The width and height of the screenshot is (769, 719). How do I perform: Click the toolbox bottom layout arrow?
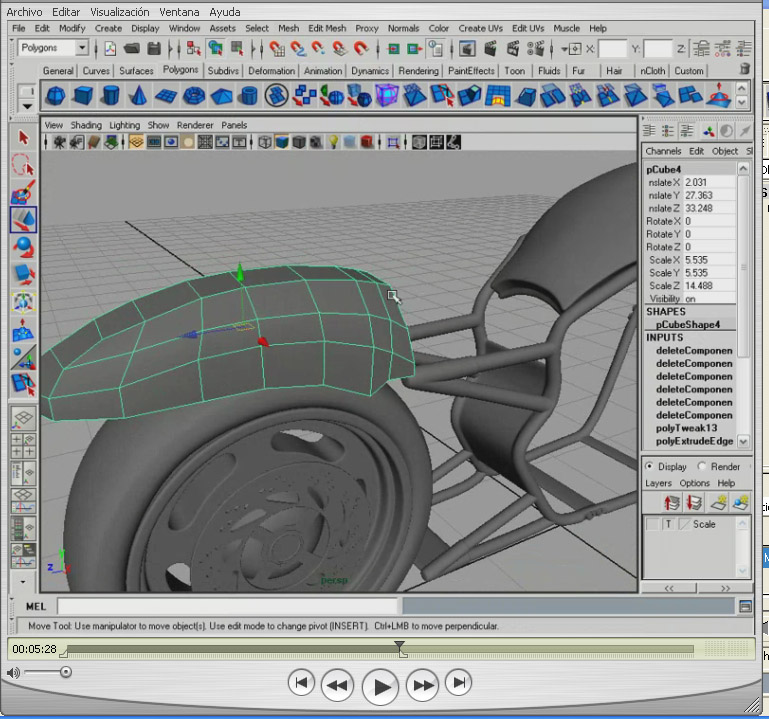[23, 582]
